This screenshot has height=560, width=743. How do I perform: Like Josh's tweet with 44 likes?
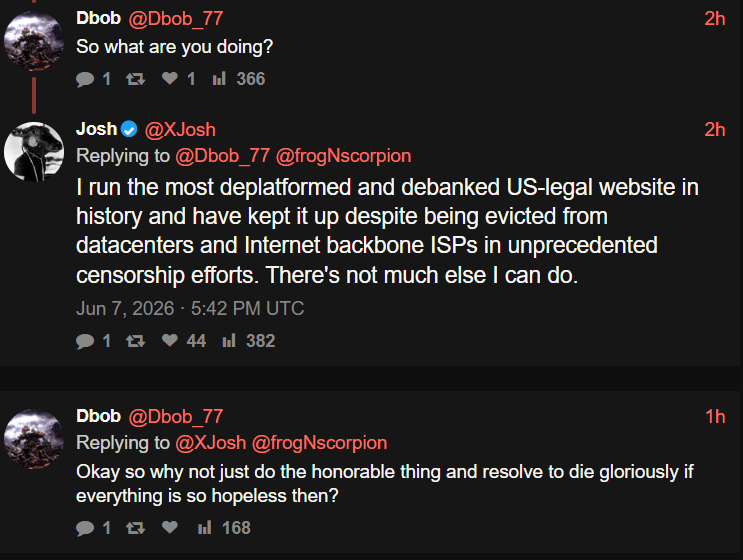(x=183, y=341)
